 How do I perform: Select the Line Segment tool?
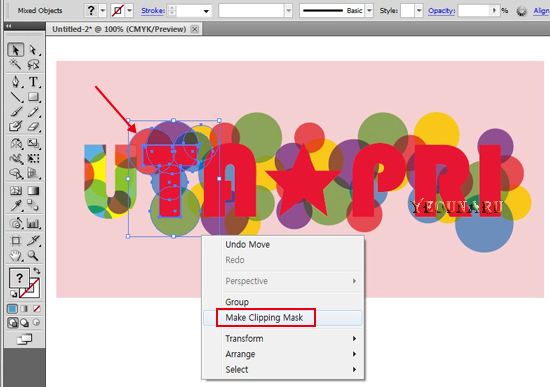tap(15, 97)
